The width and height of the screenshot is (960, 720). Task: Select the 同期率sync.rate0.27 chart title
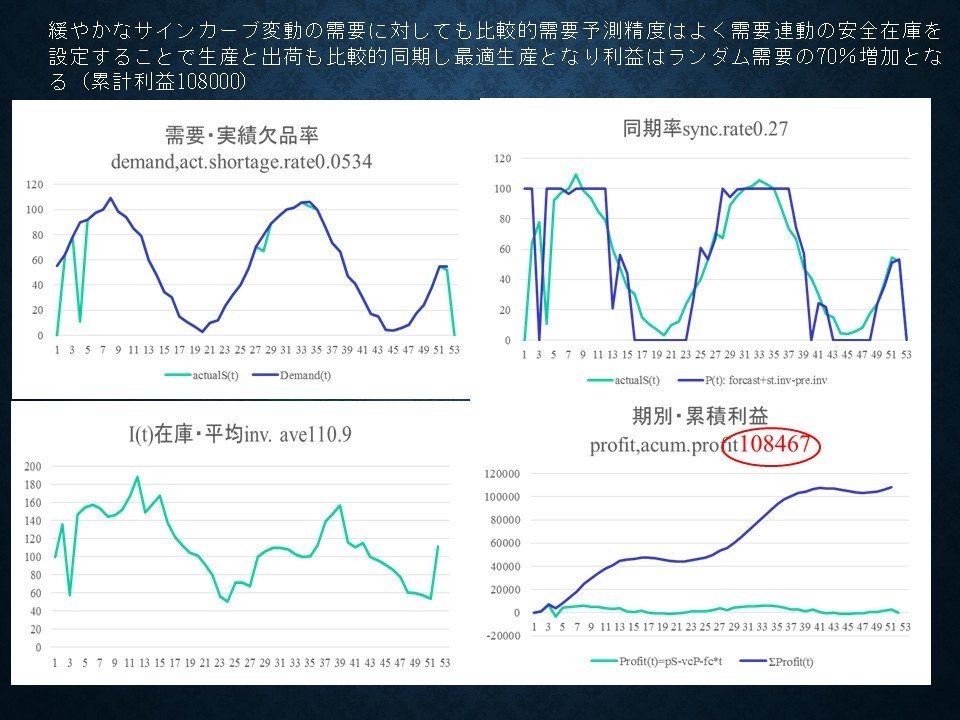click(705, 129)
